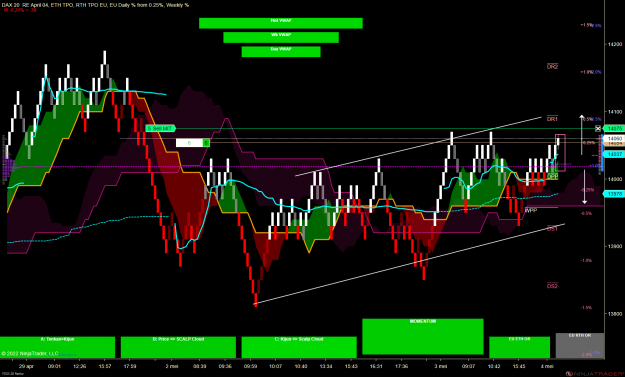Select the B: Price <> SCALP Cloud panel

[178, 347]
